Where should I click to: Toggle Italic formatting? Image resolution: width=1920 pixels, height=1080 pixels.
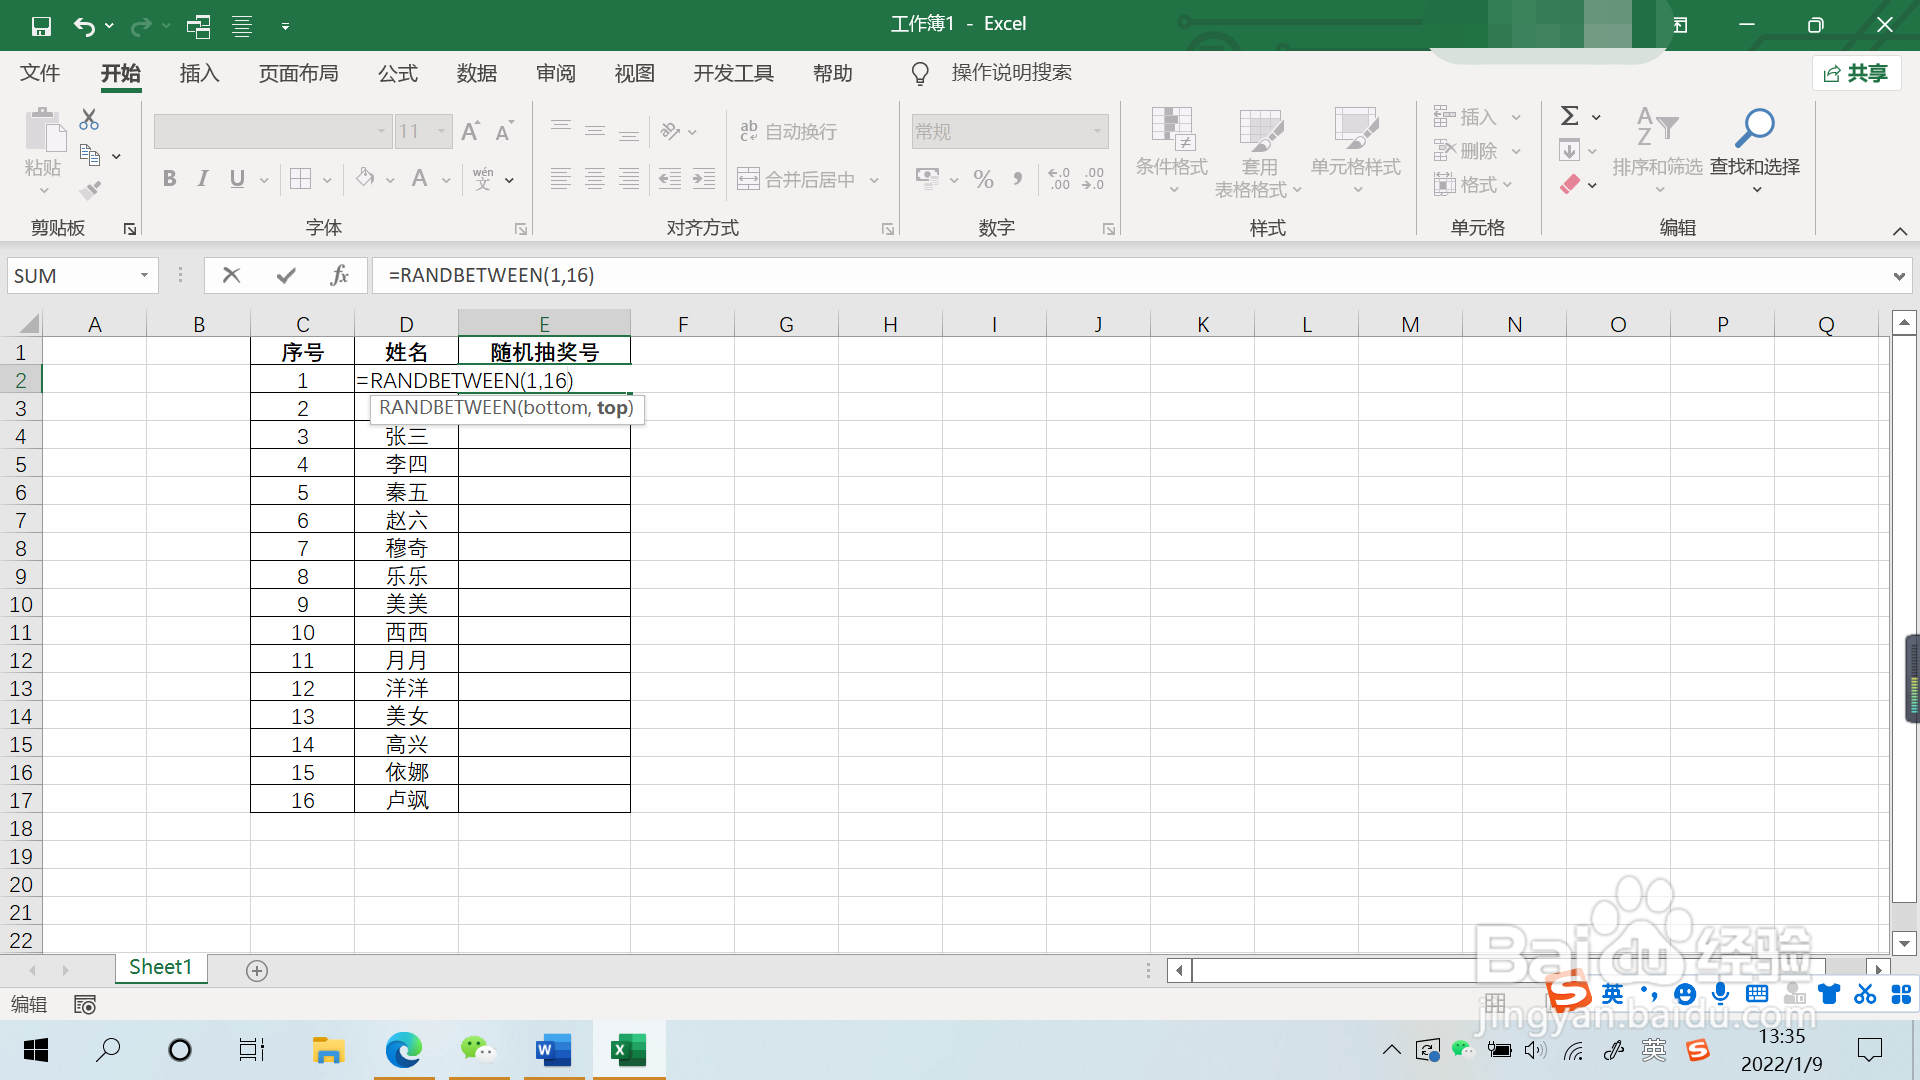[x=203, y=179]
